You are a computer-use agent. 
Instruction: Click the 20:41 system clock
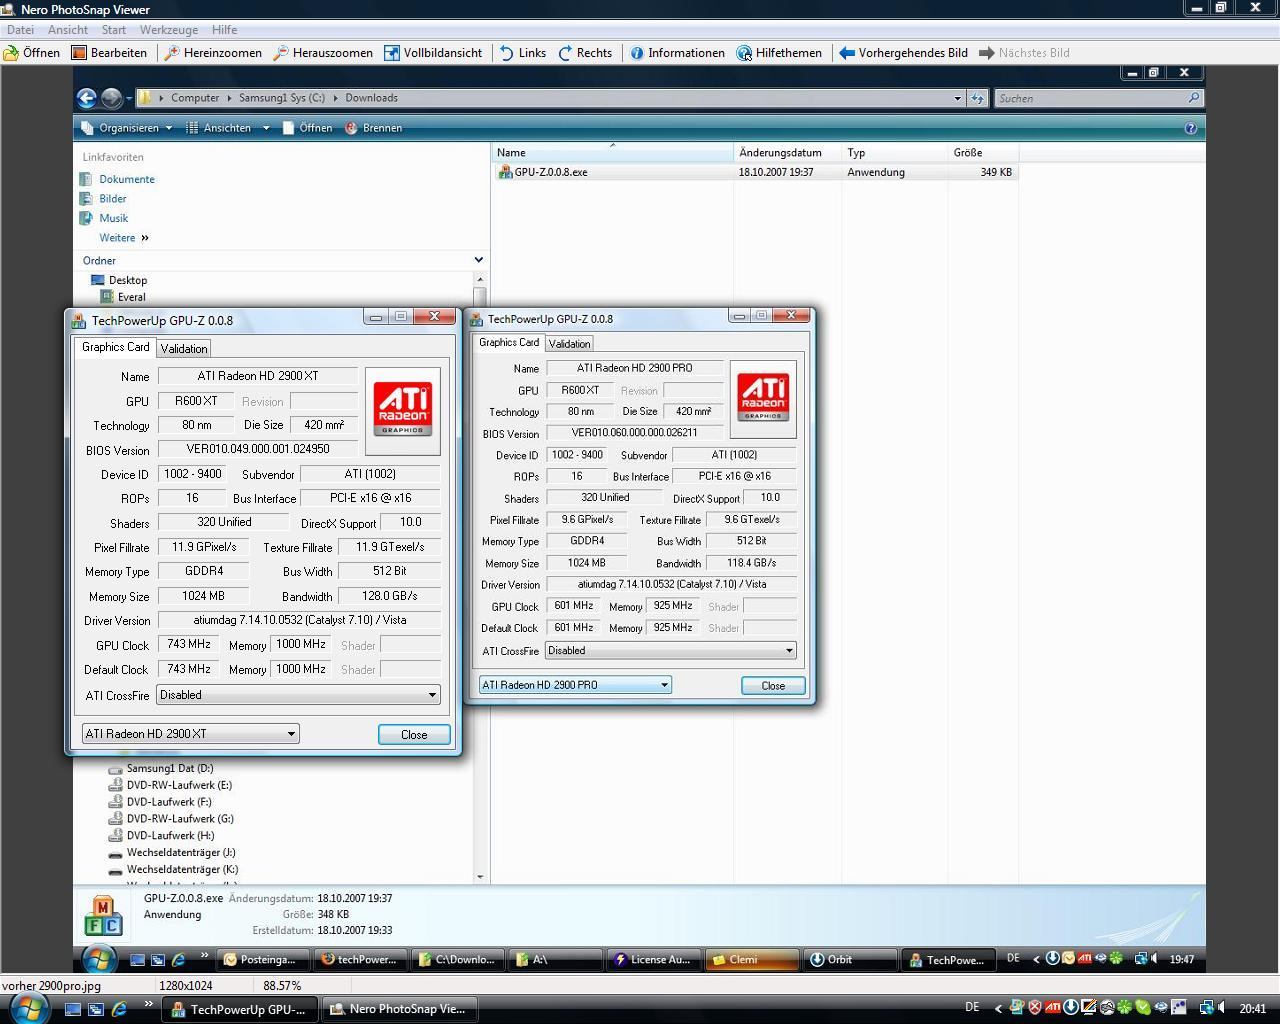[x=1252, y=1008]
